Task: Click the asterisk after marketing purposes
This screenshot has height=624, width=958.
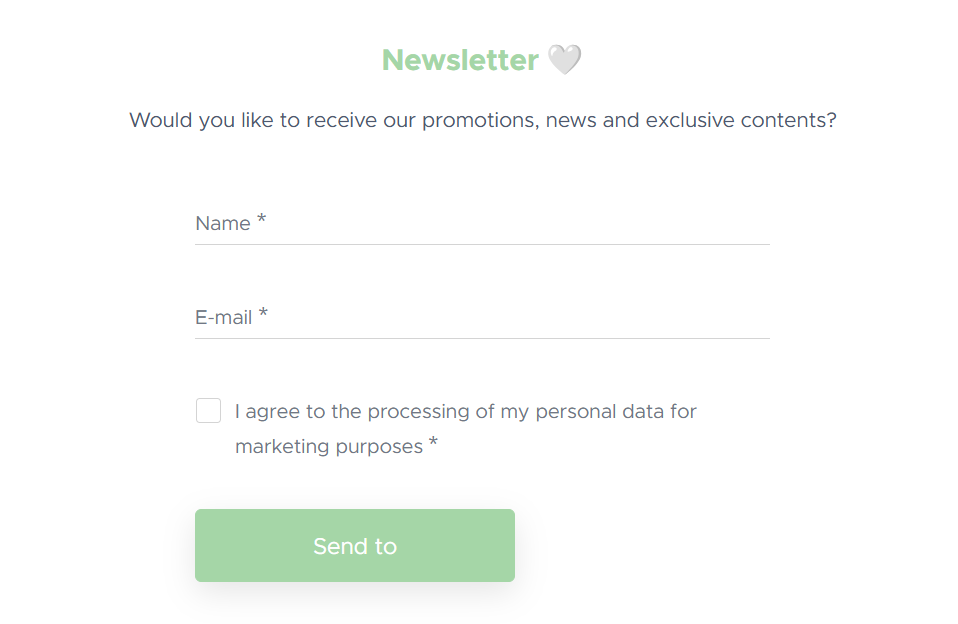Action: [432, 441]
